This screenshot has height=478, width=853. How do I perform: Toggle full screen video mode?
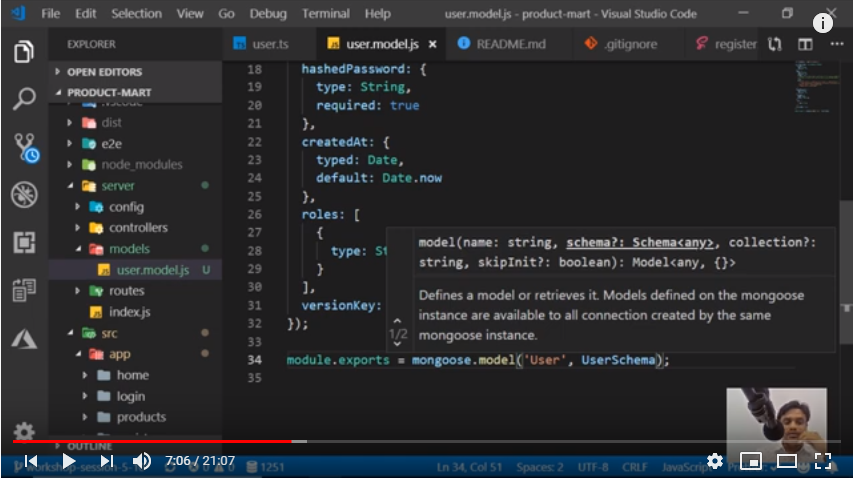point(823,460)
